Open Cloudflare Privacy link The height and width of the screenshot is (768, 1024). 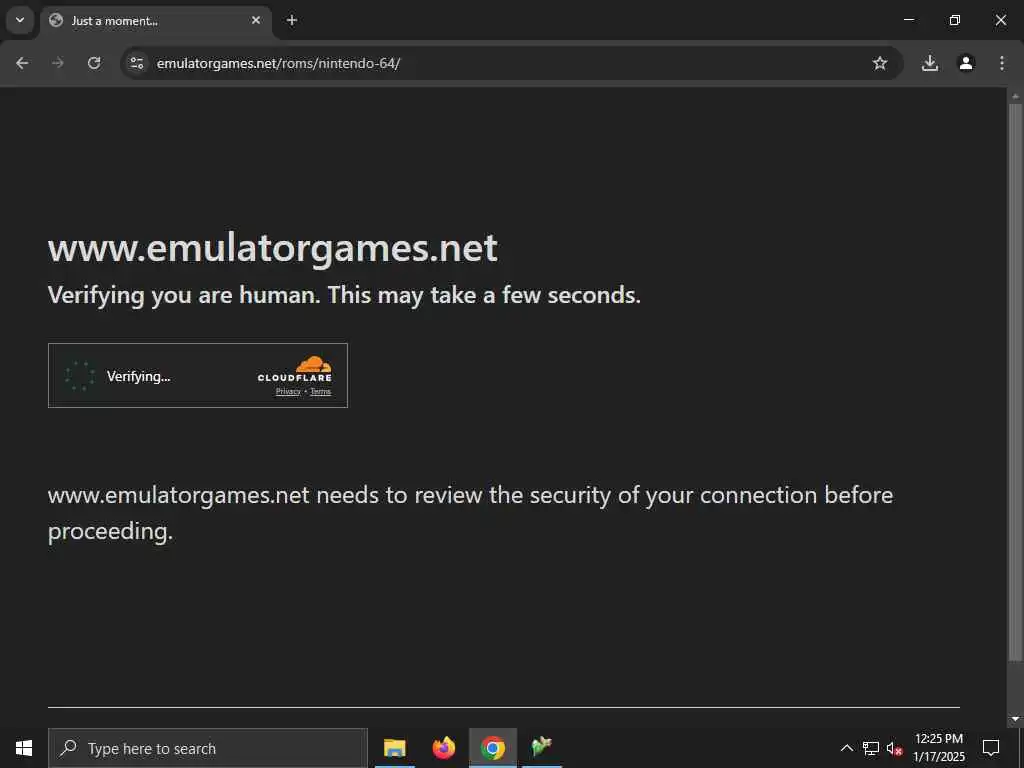[288, 392]
